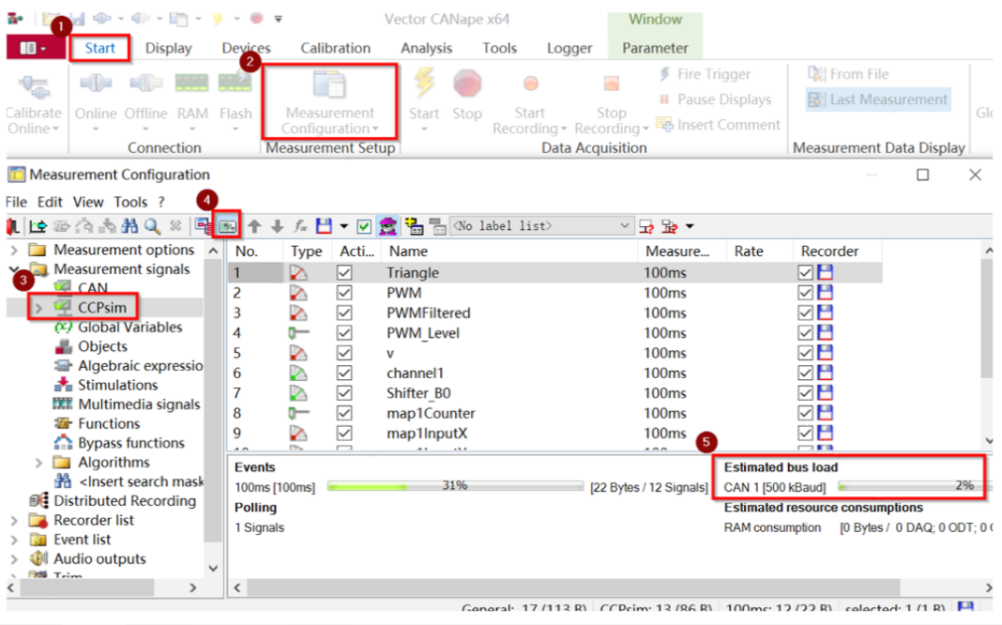Uncheck the Active checkbox for PWM

click(345, 293)
